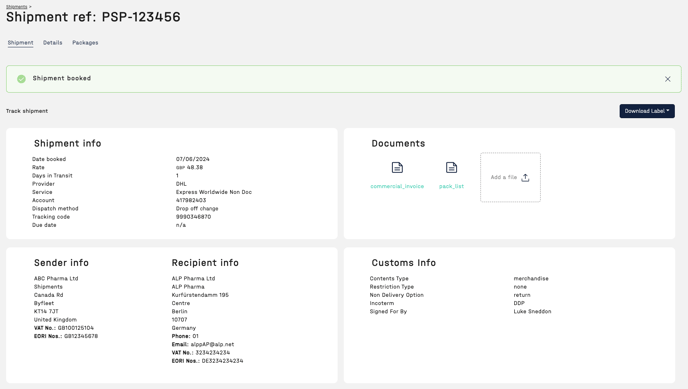Image resolution: width=688 pixels, height=389 pixels.
Task: Click the Due date n/a value
Action: click(181, 225)
